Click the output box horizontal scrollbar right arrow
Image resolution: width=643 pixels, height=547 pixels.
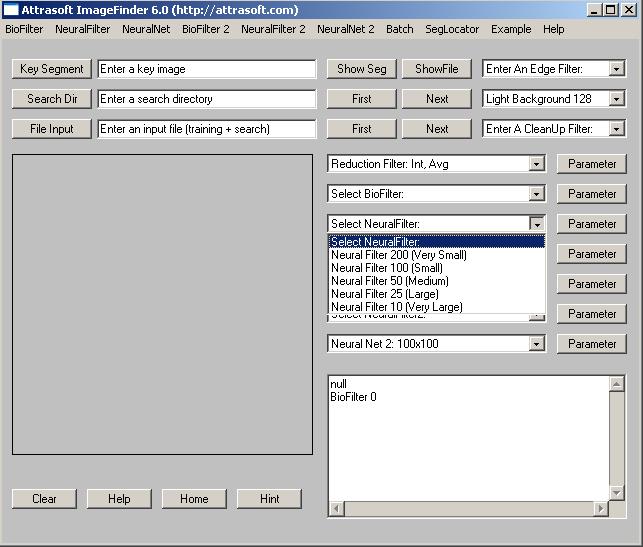pos(601,509)
